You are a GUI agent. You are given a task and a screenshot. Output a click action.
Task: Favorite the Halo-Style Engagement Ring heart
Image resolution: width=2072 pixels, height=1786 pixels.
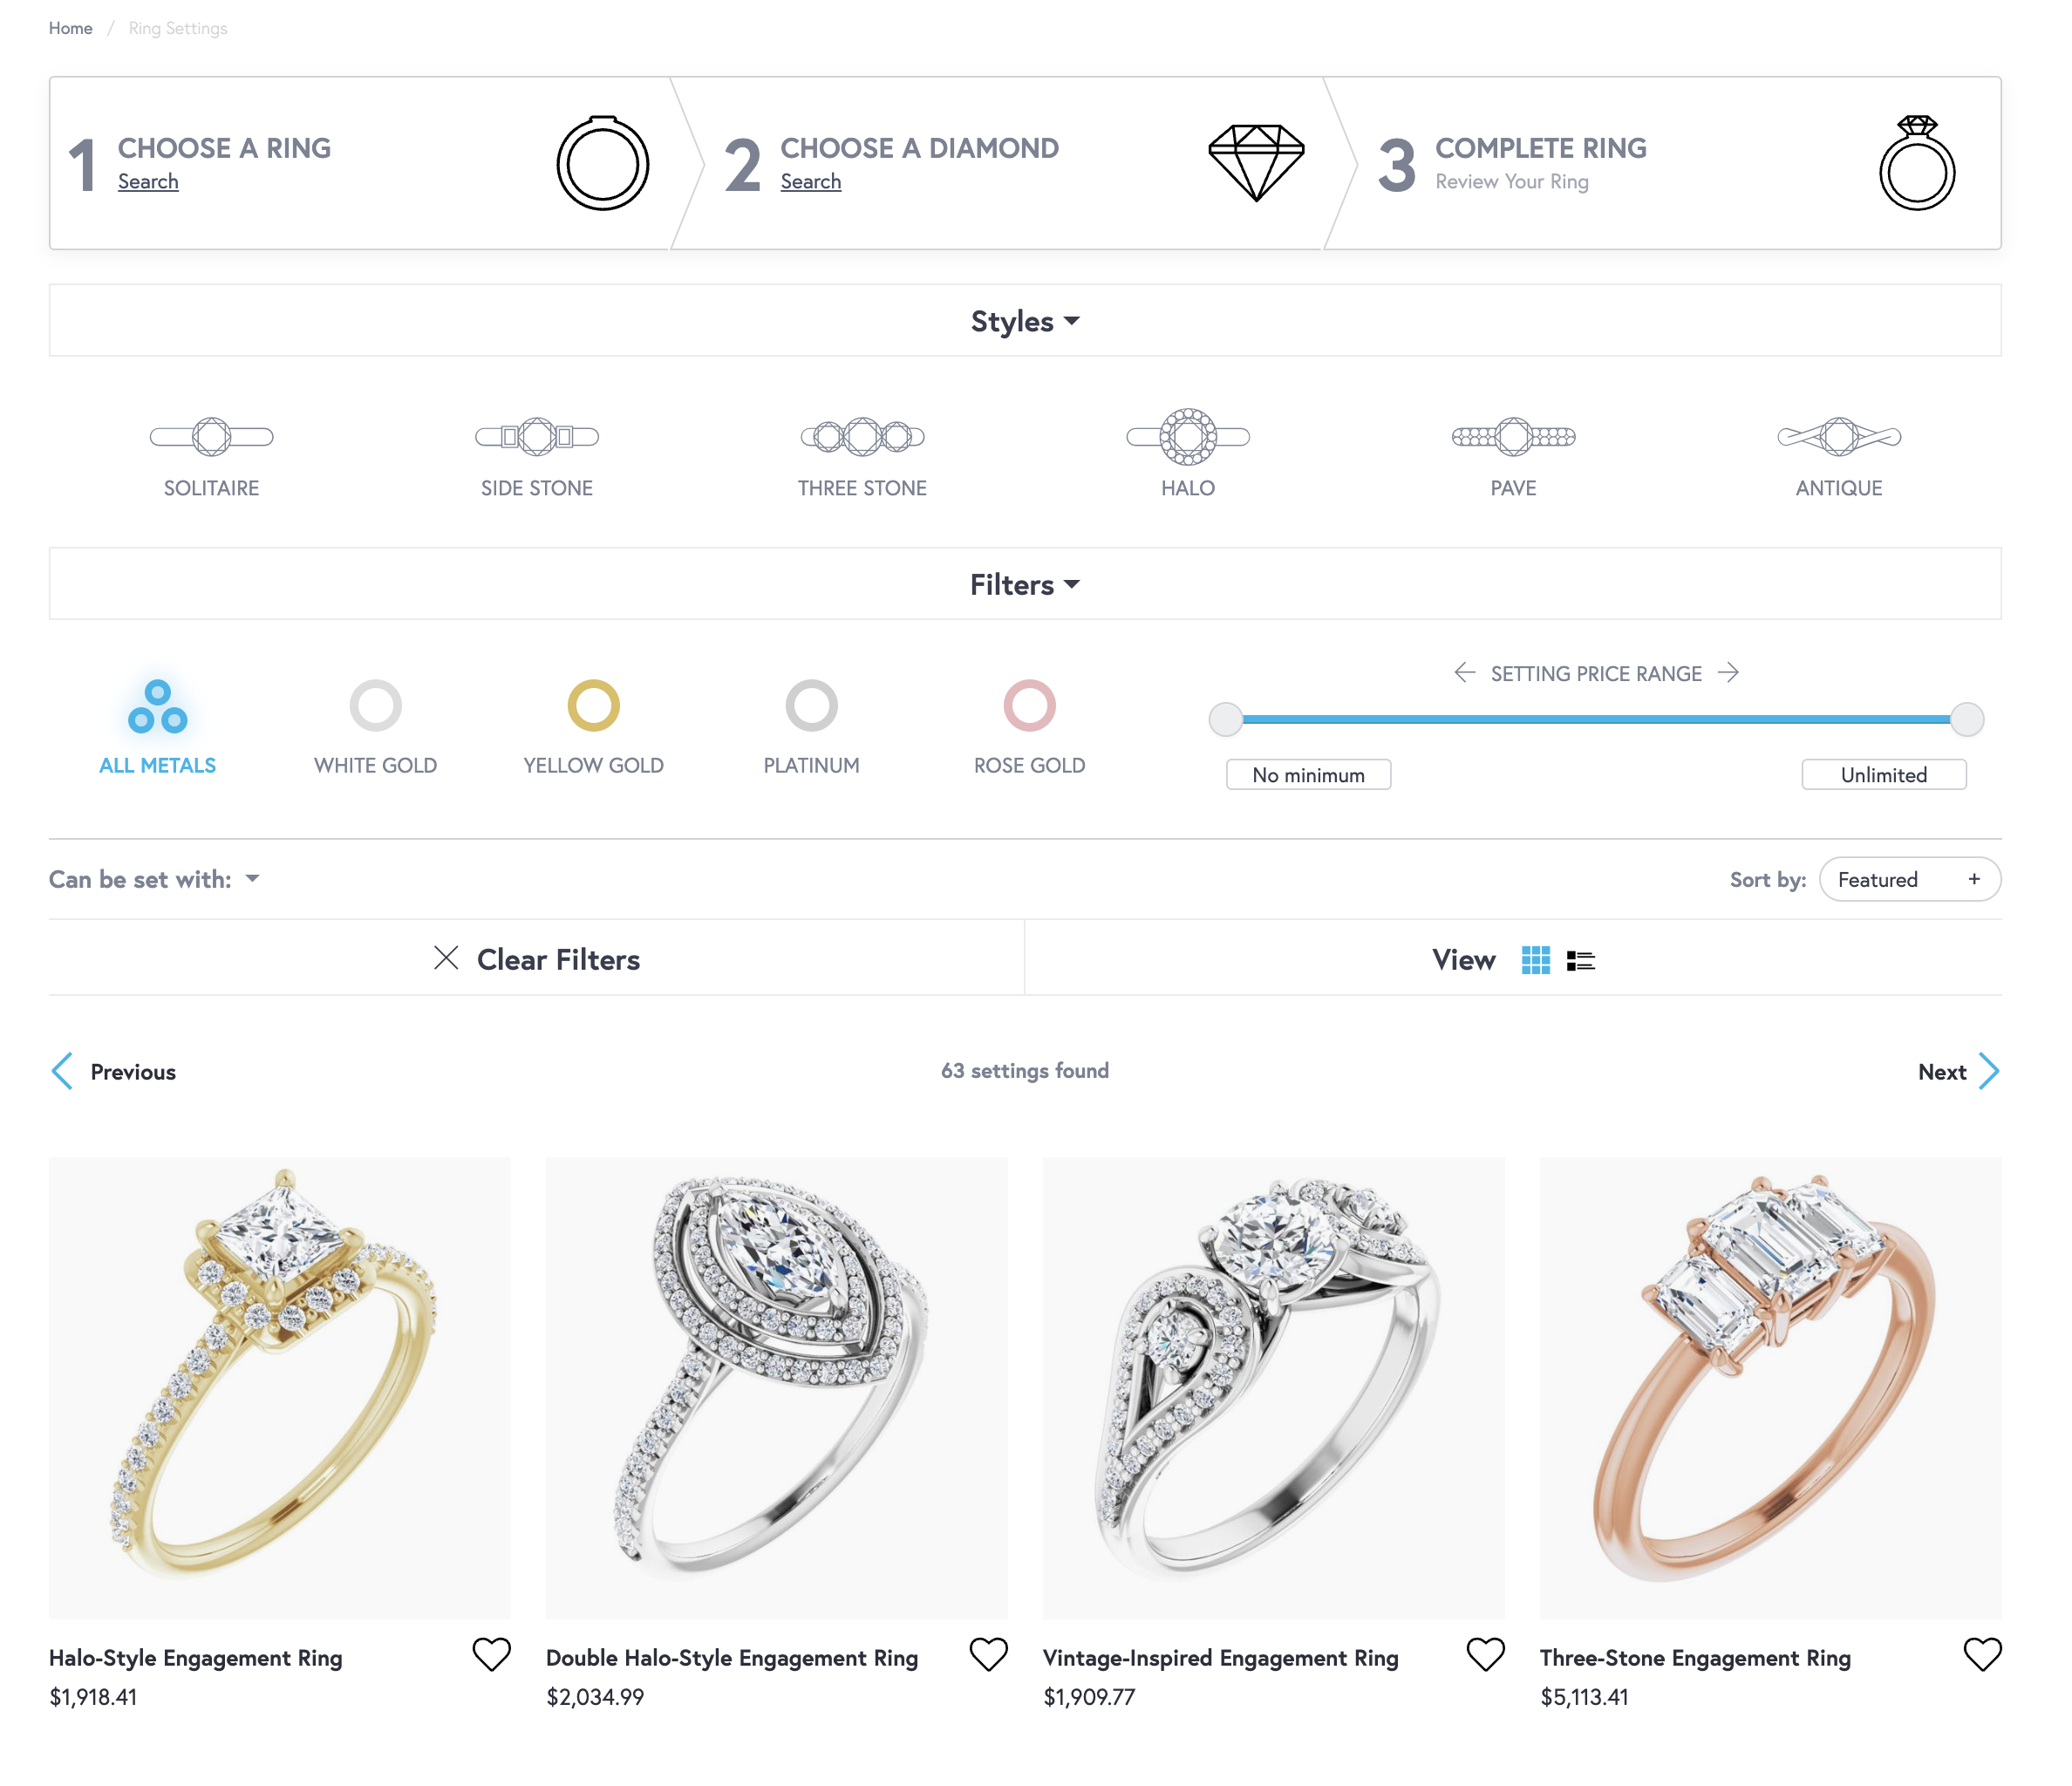[x=491, y=1655]
